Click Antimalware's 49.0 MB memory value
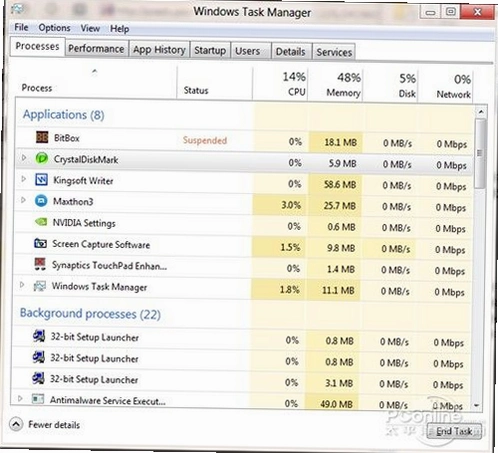Image resolution: width=498 pixels, height=453 pixels. tap(336, 404)
